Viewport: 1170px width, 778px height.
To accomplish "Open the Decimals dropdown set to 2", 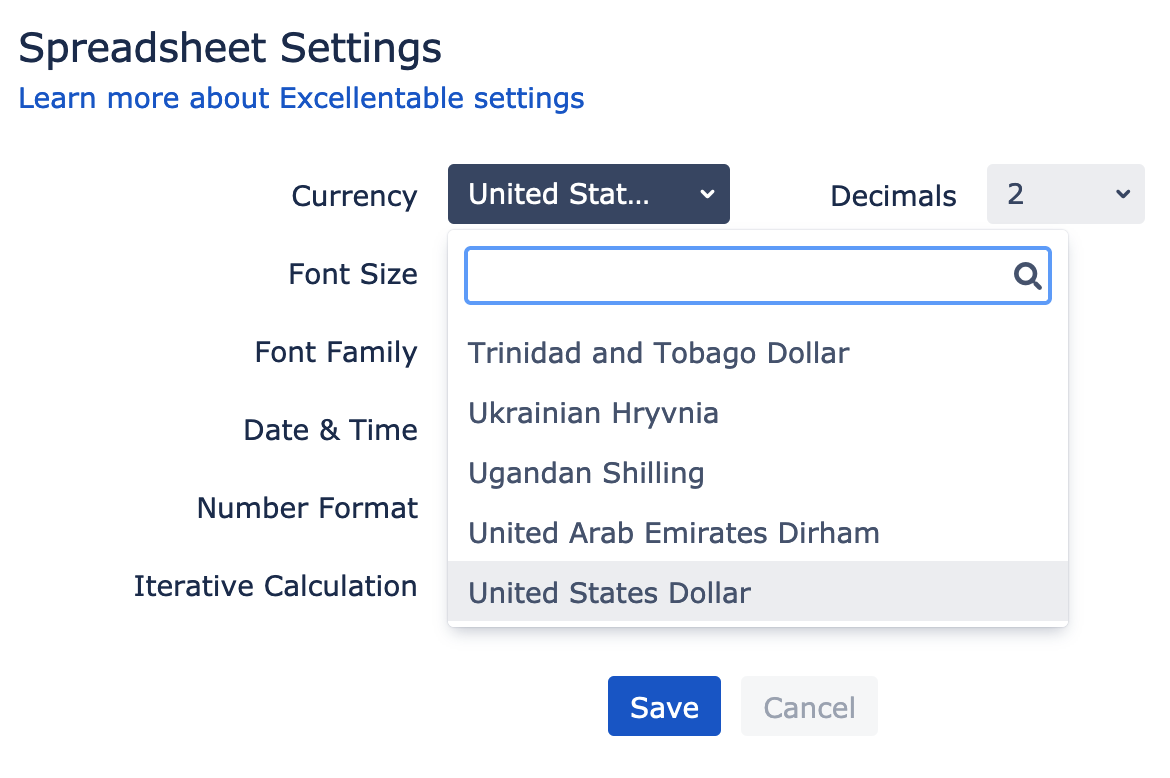I will coord(1066,194).
